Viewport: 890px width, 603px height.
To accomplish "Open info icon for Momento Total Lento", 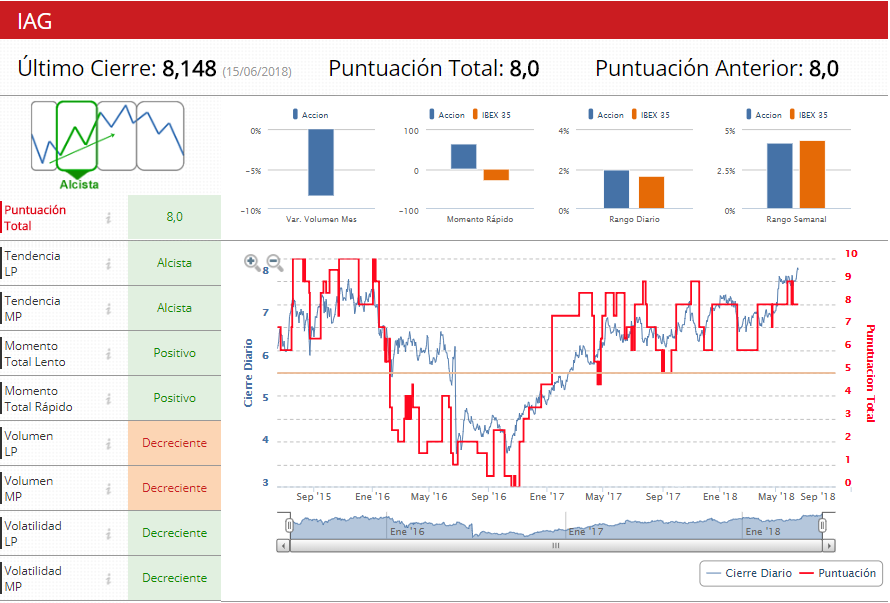I will coord(108,353).
